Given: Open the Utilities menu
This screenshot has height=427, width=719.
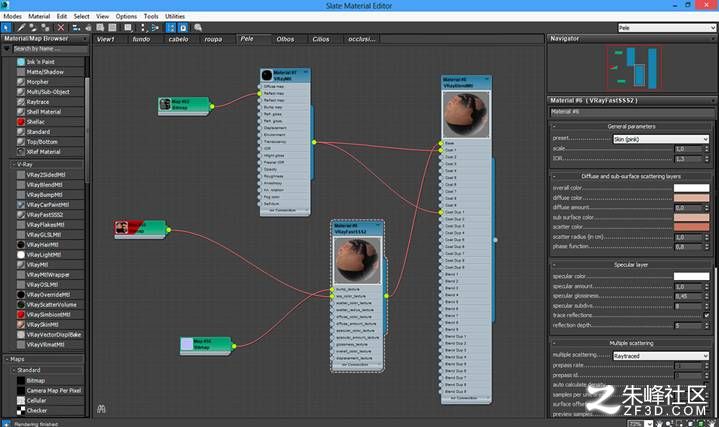Looking at the screenshot, I should tap(175, 16).
